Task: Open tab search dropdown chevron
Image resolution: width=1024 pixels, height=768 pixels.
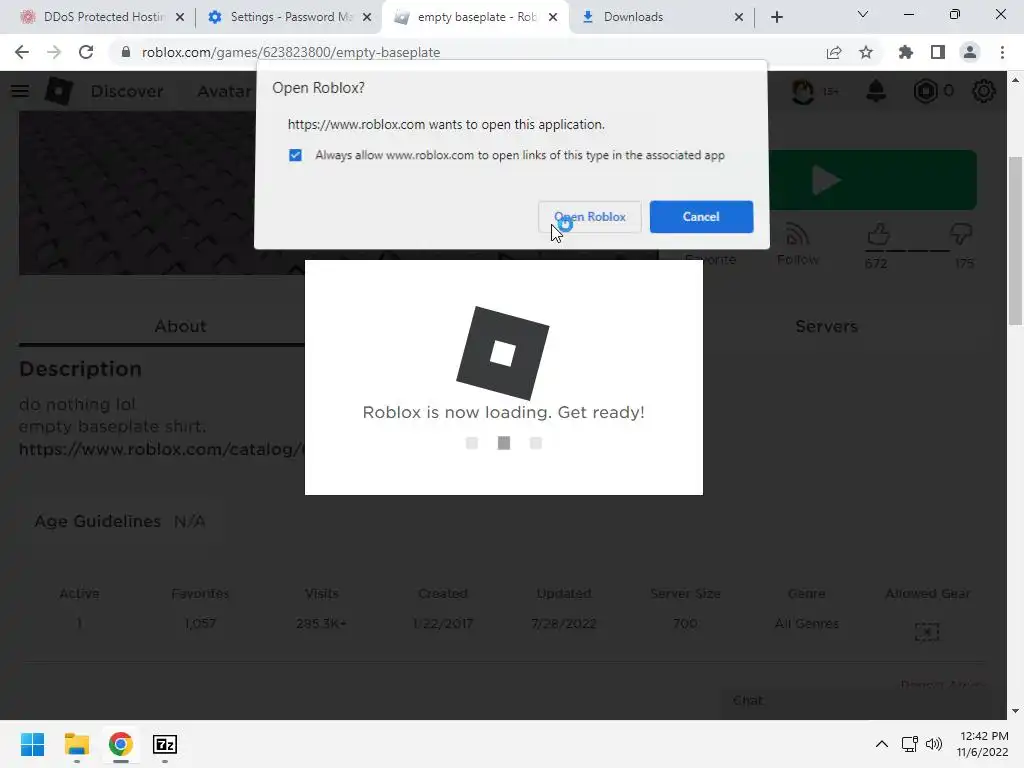Action: [863, 14]
